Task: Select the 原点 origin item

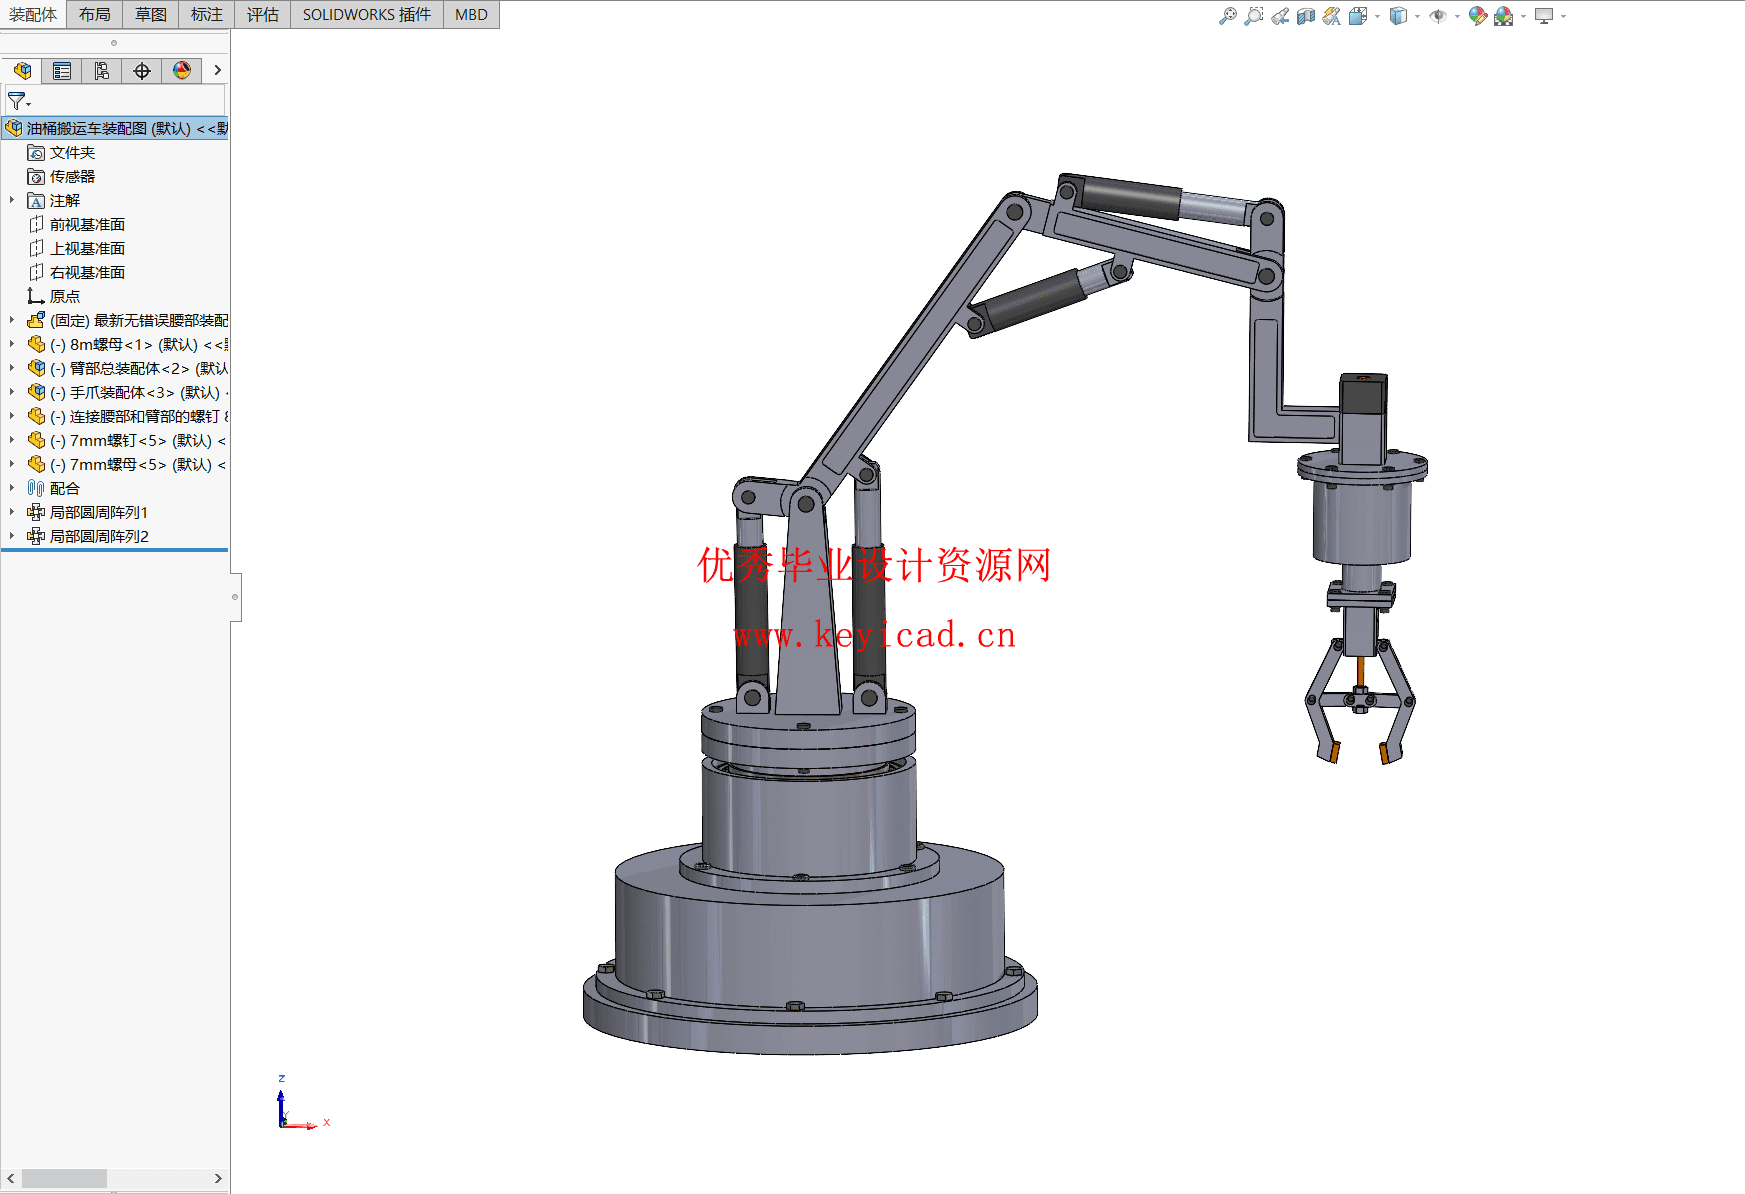Action: pos(64,296)
